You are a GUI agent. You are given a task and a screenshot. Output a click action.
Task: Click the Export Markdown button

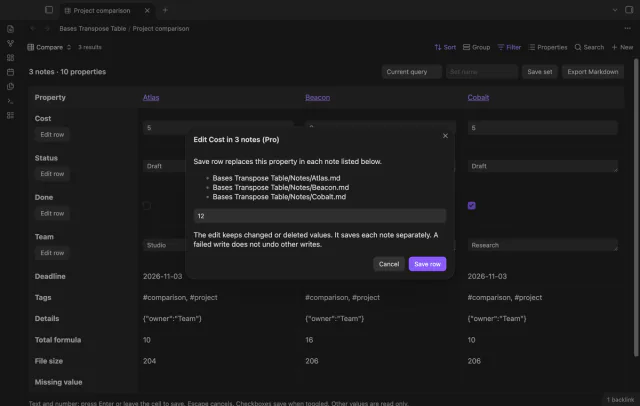[593, 72]
